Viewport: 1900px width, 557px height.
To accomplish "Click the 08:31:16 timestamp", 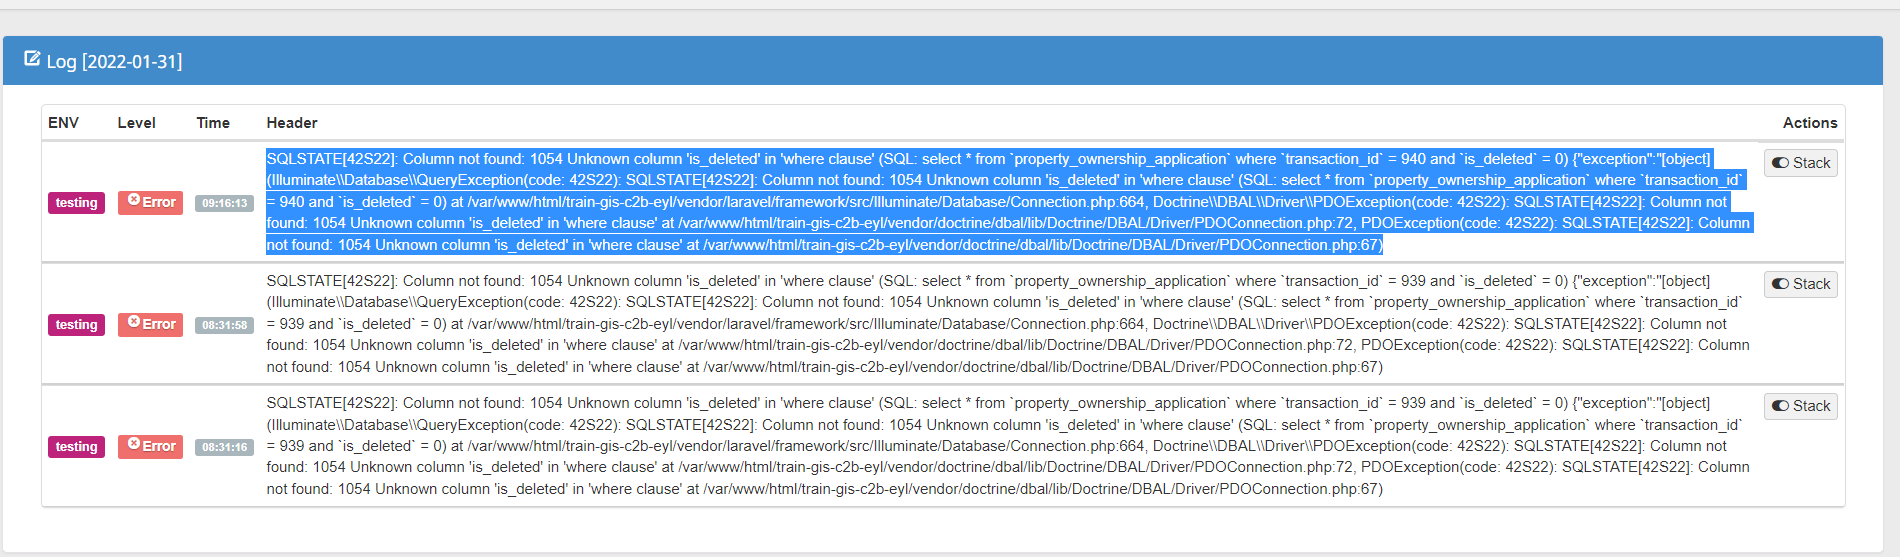I will tap(224, 447).
